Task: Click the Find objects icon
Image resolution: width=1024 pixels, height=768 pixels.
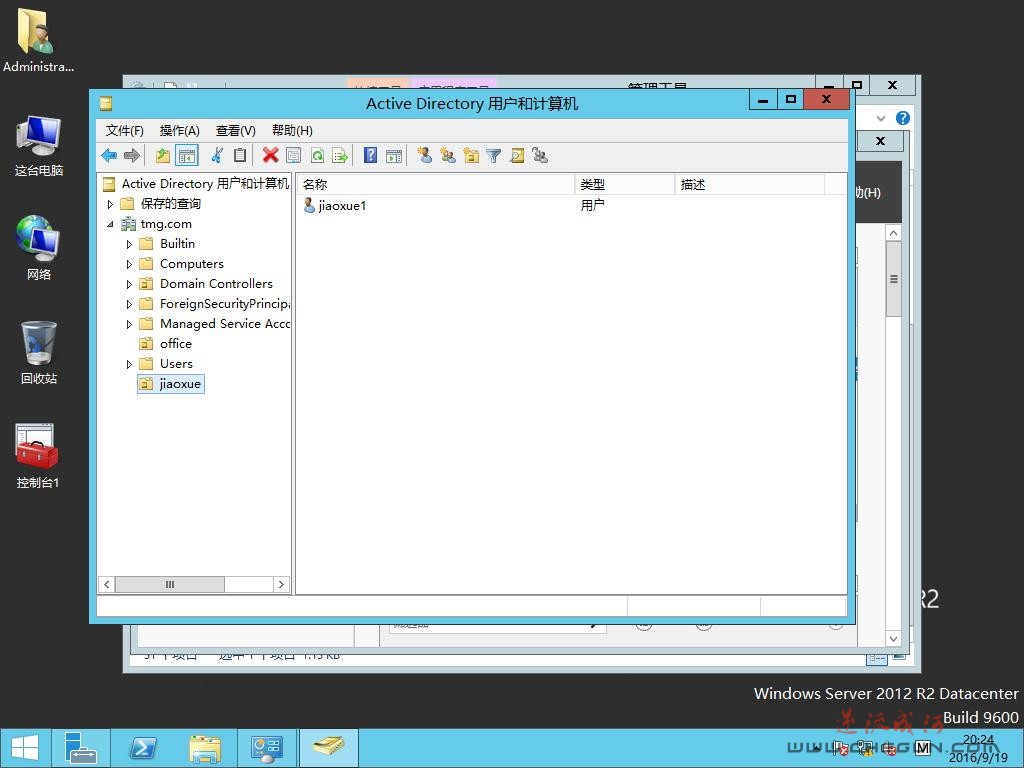Action: [517, 155]
